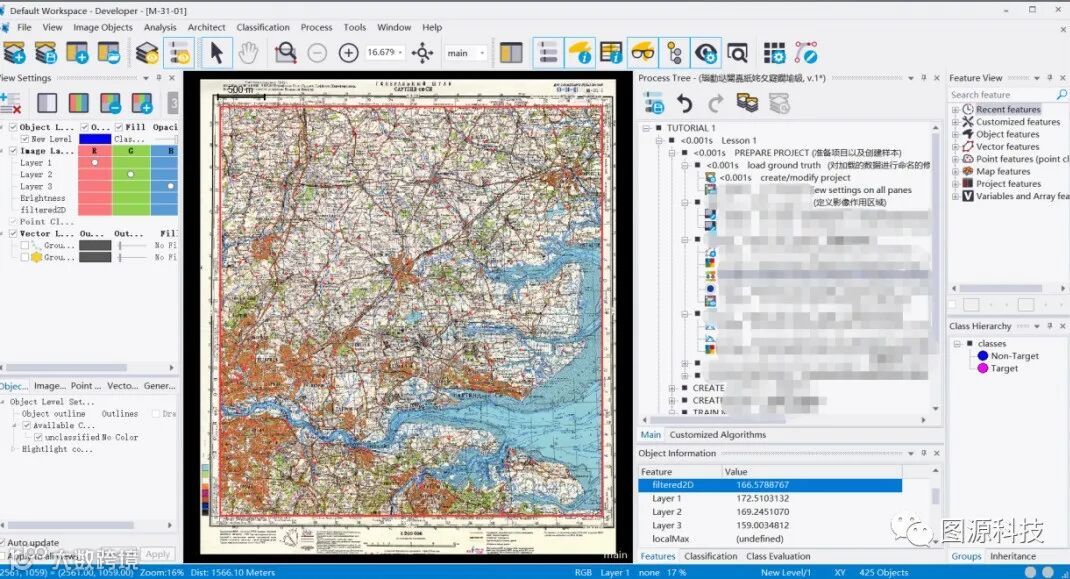Click the Apply button
Screen dimensions: 1070x579
pos(158,554)
